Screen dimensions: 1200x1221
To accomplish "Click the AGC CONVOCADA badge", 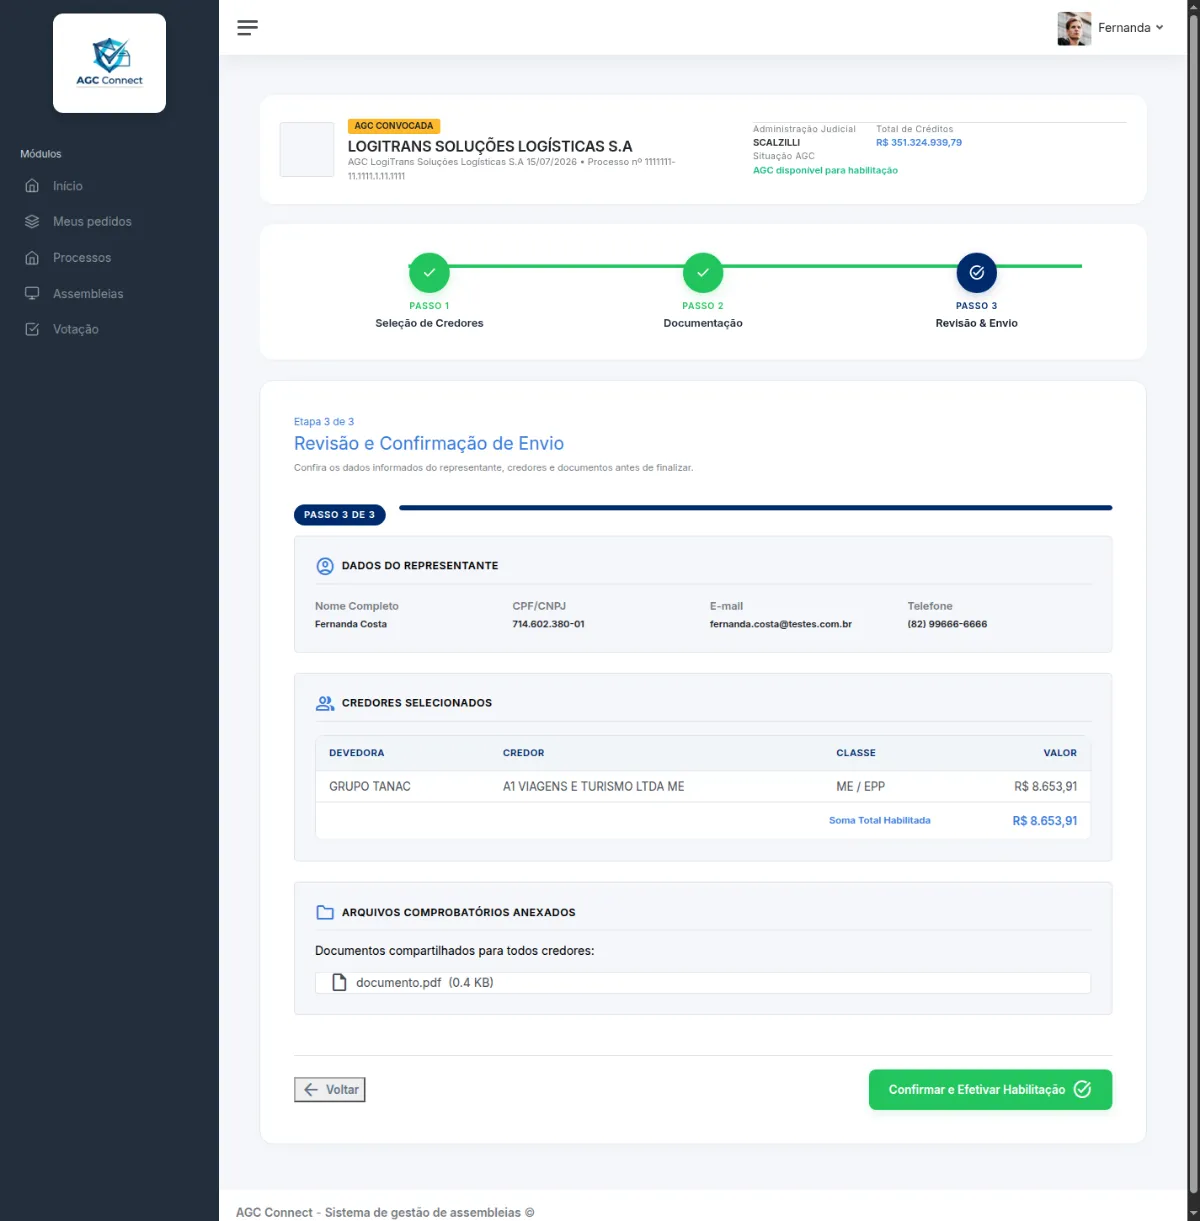I will point(394,126).
